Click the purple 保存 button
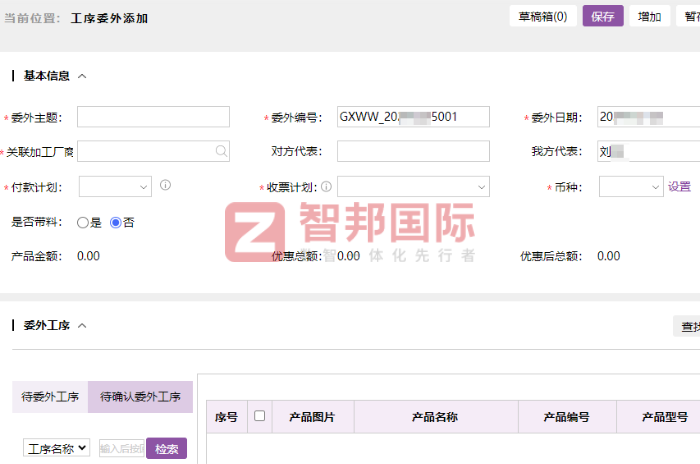Viewport: 700px width, 464px height. [603, 16]
